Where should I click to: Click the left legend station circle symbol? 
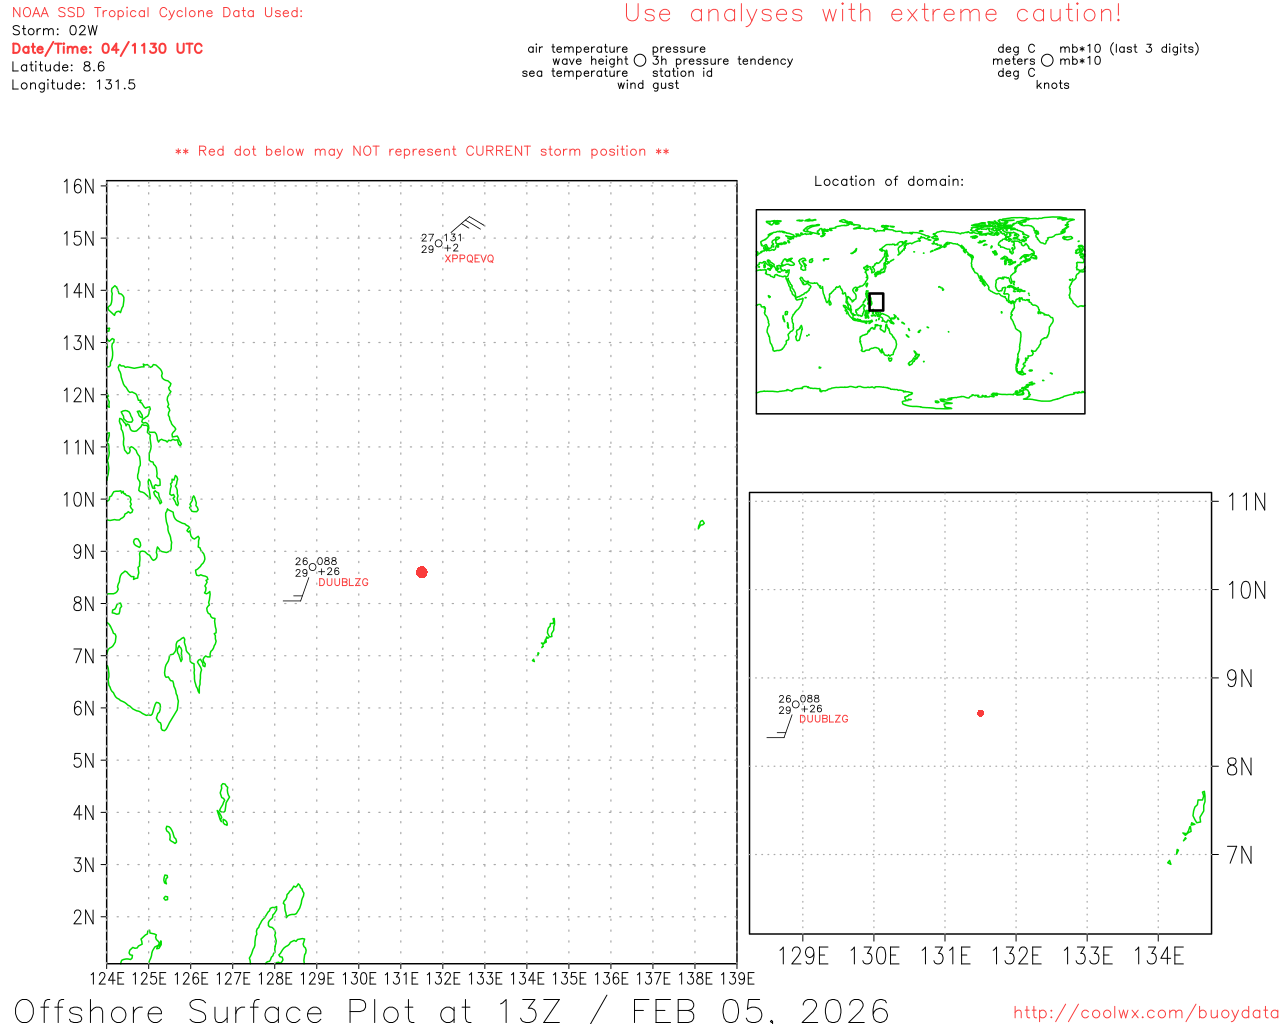coord(640,61)
